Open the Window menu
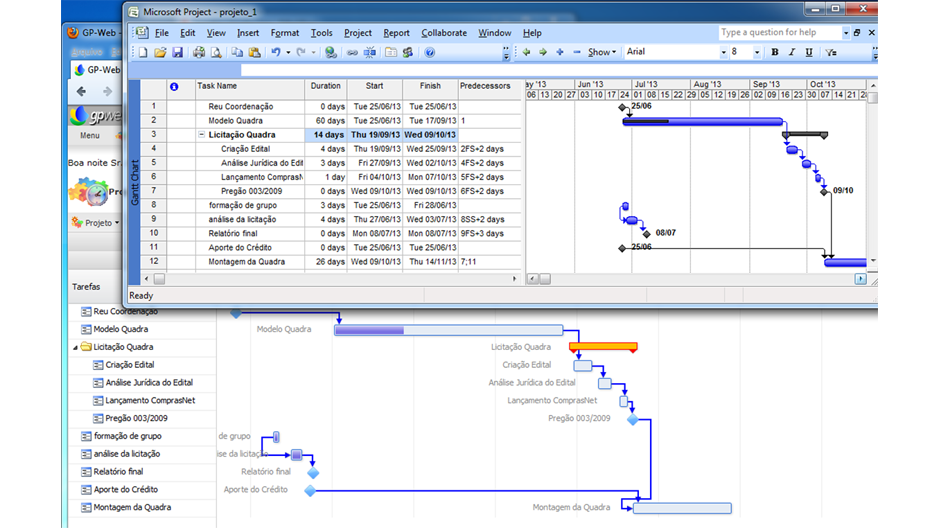The width and height of the screenshot is (940, 530). pyautogui.click(x=495, y=33)
